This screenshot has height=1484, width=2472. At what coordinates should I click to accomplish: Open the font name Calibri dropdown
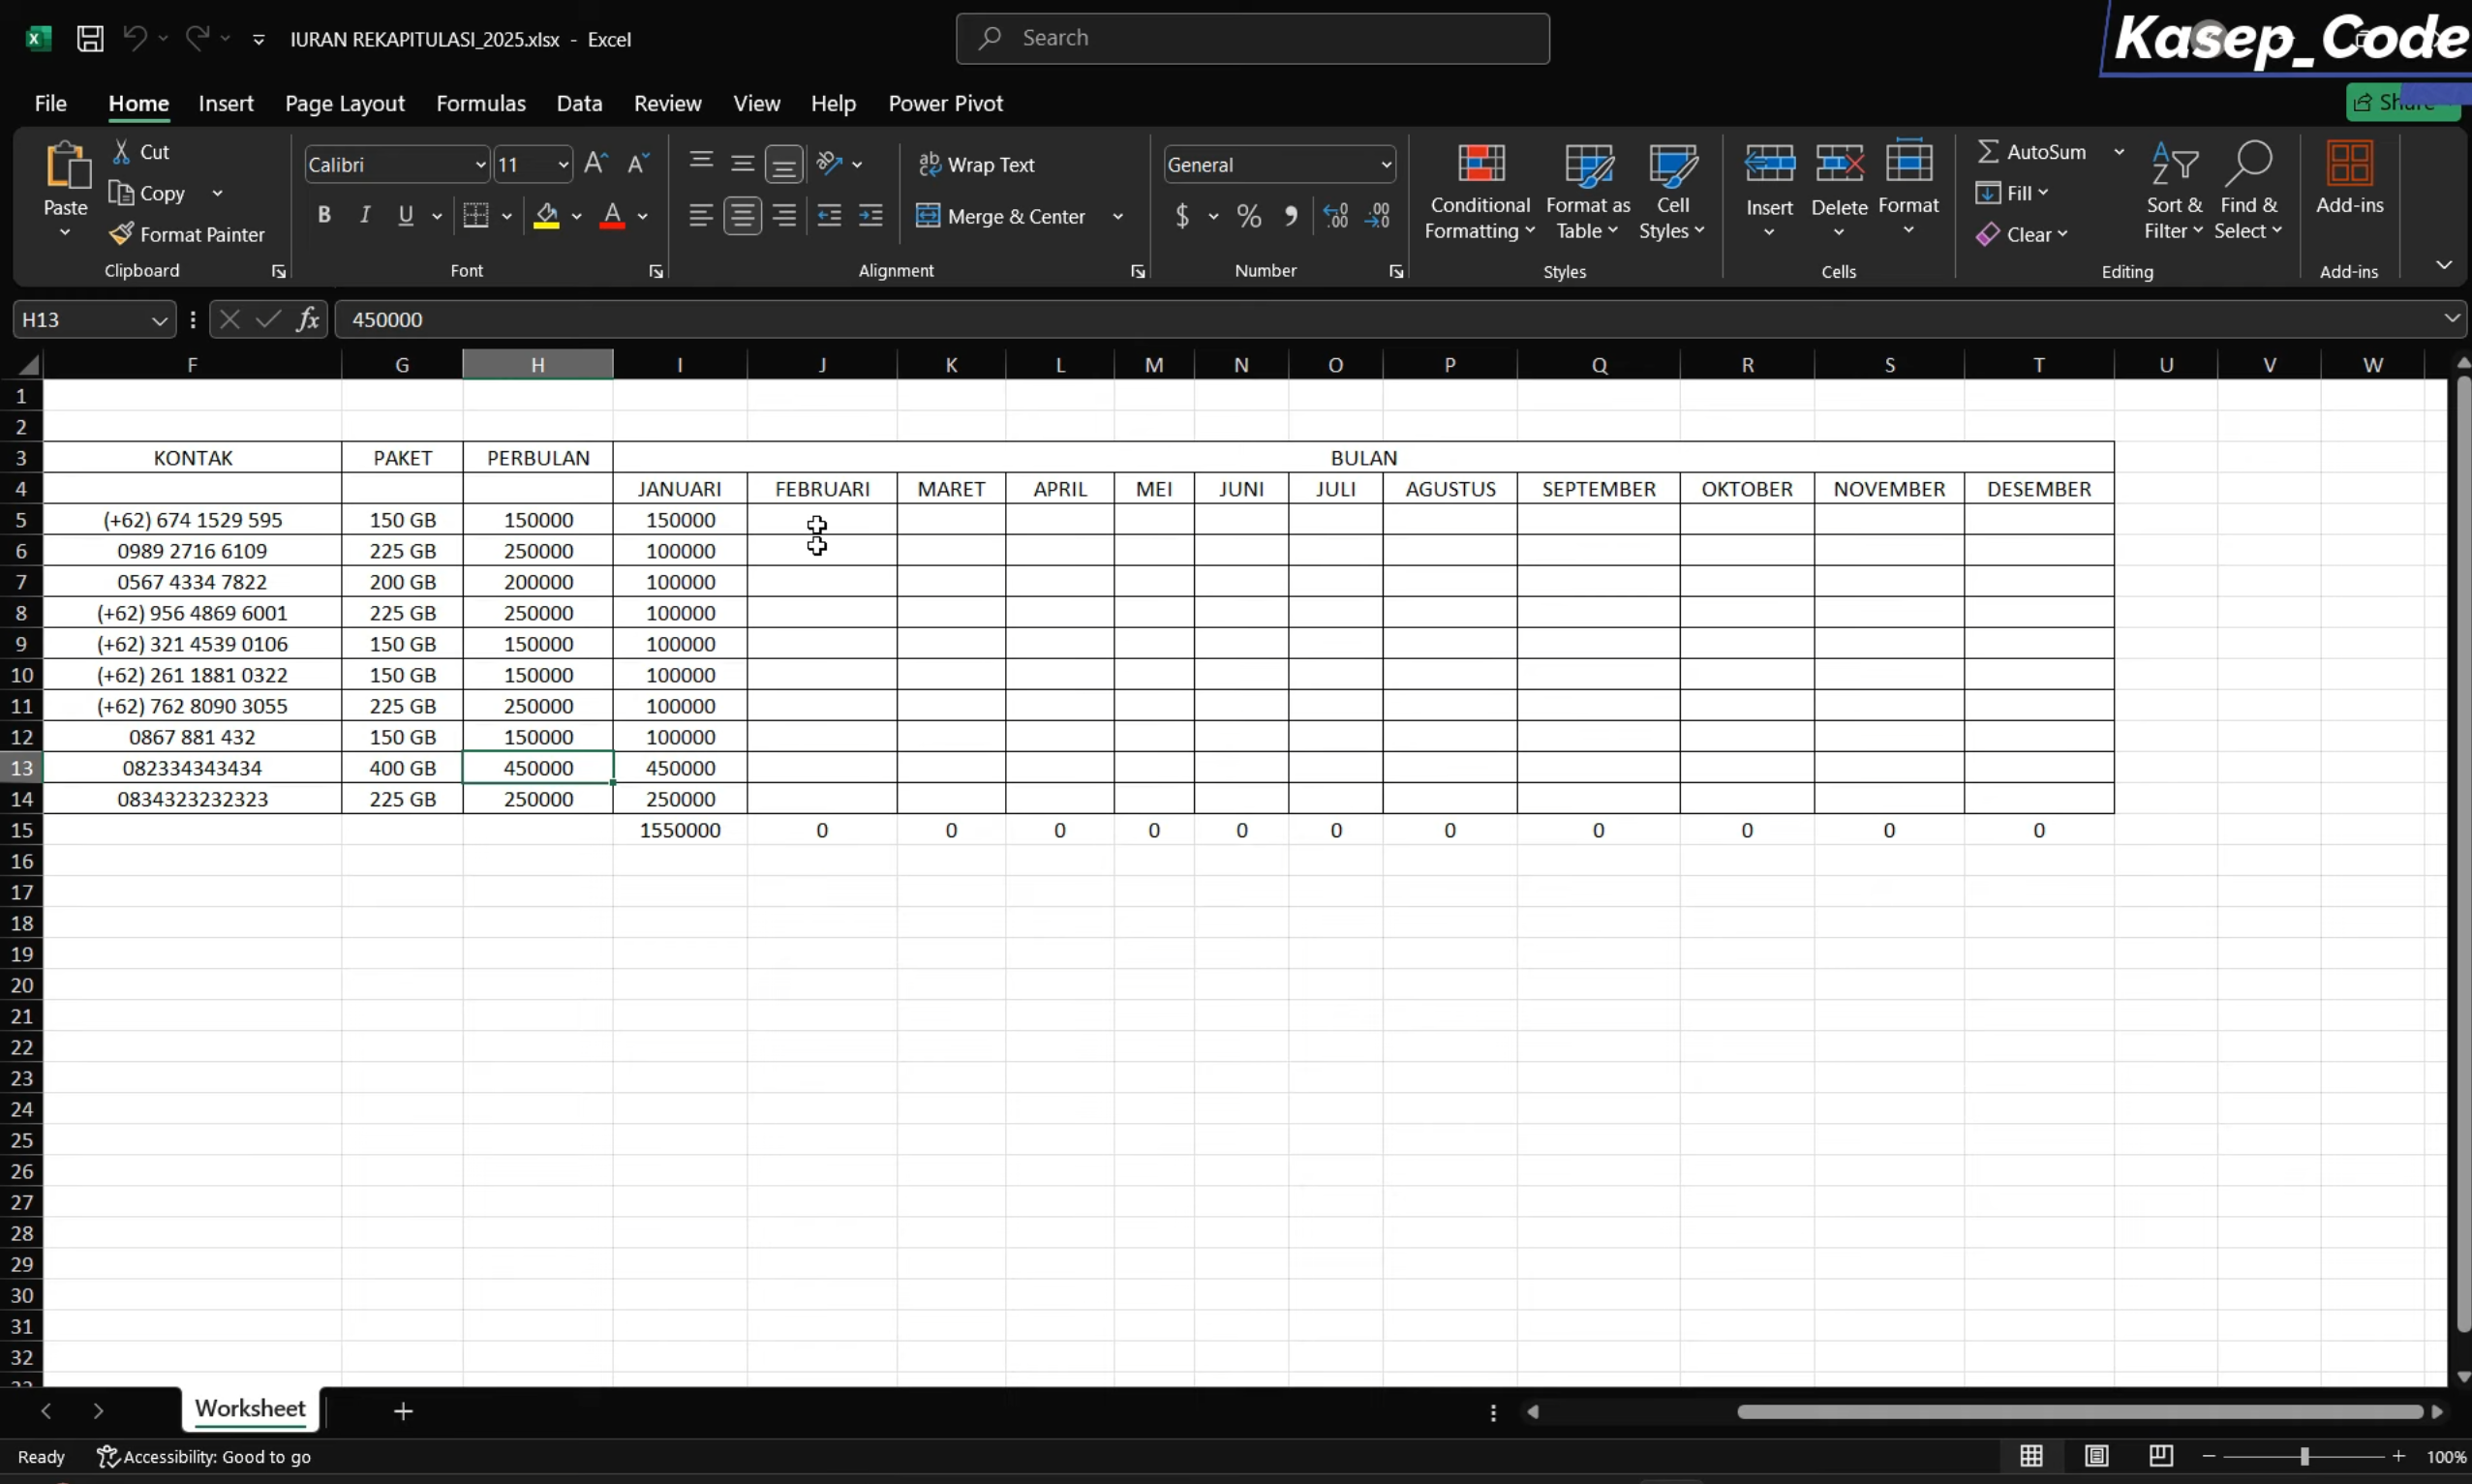pos(480,164)
